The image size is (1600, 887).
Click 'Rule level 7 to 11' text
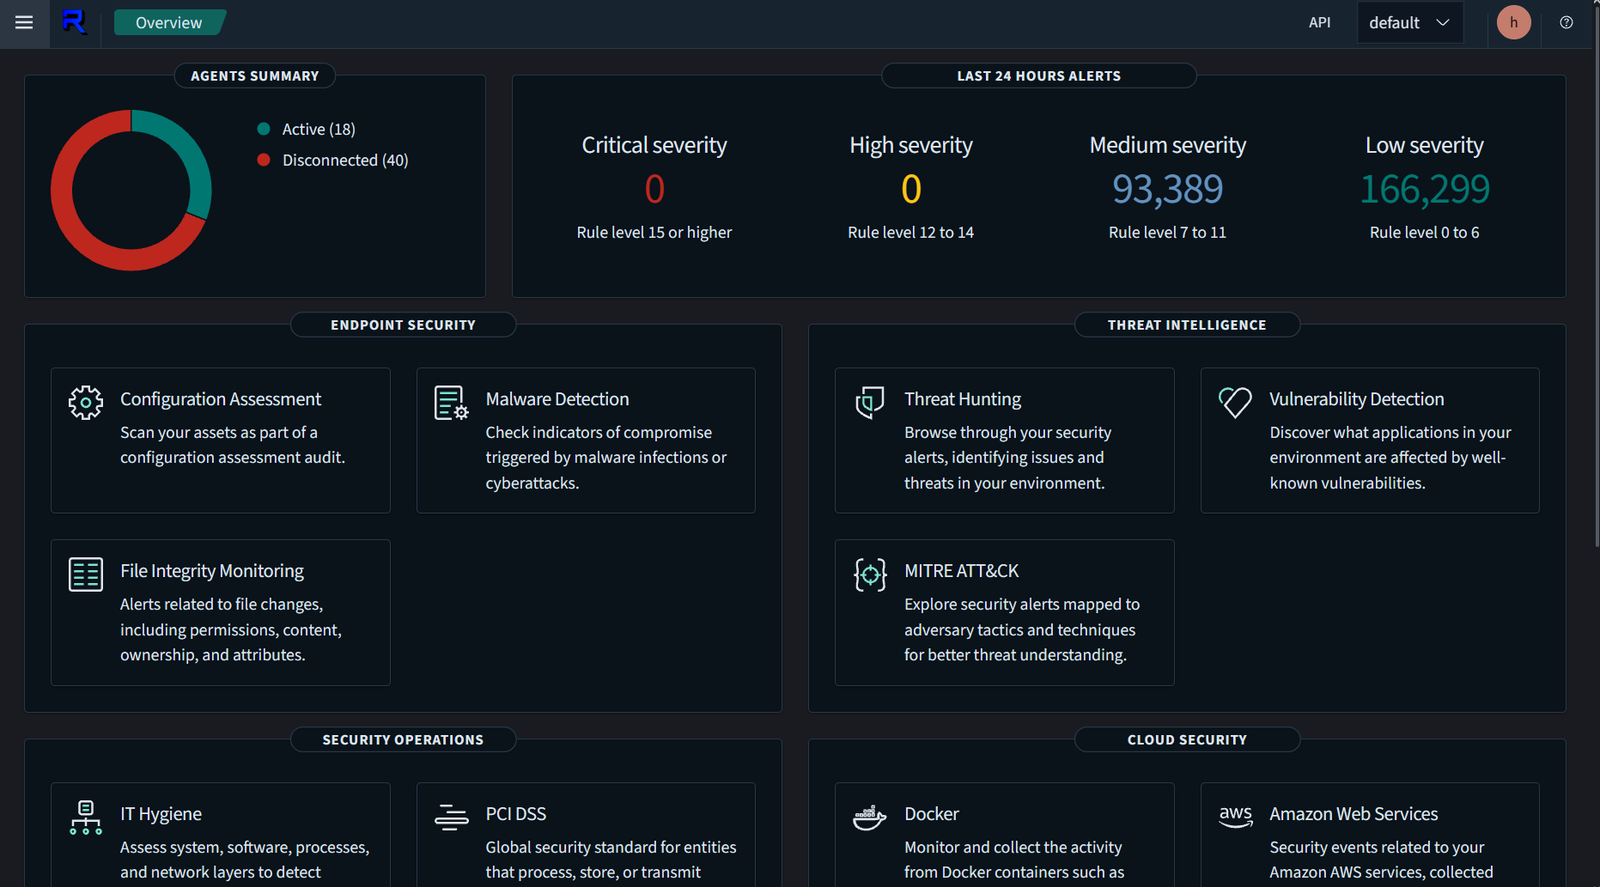(x=1167, y=232)
